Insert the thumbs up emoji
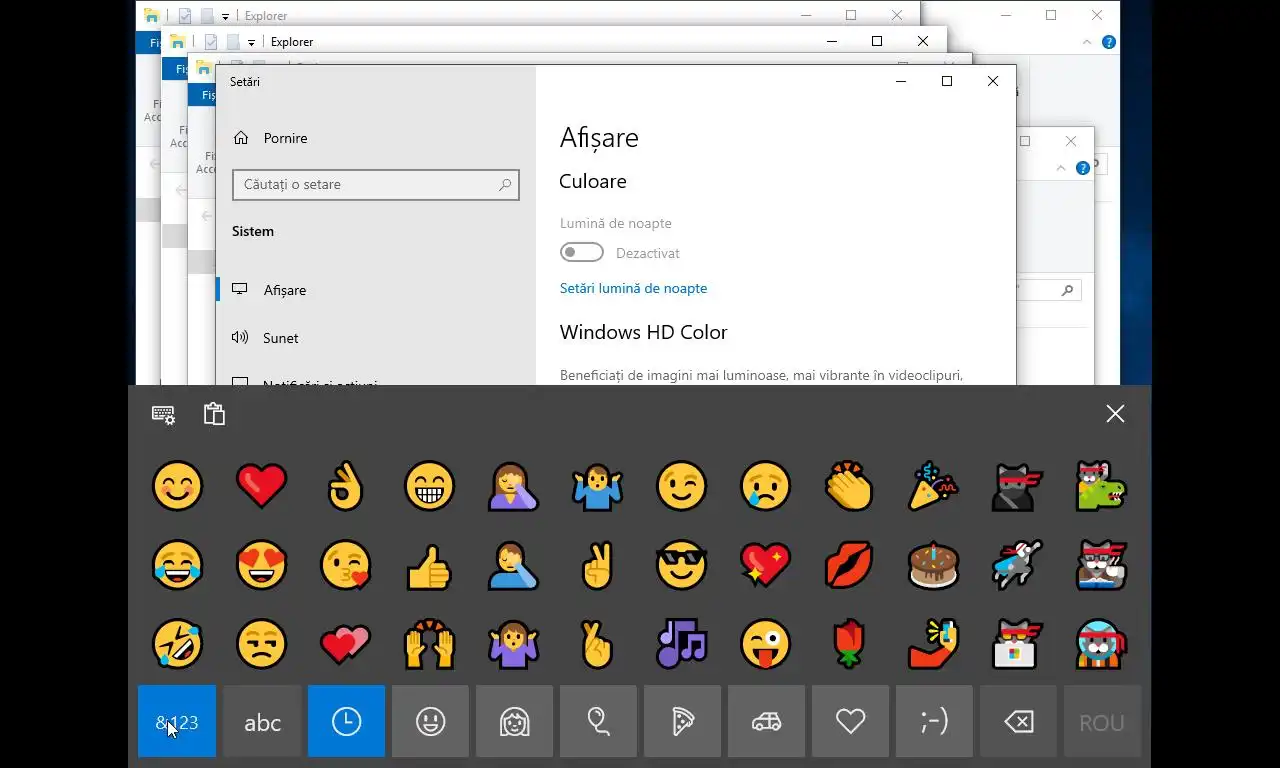Screen dimensions: 1280x768 click(x=429, y=565)
